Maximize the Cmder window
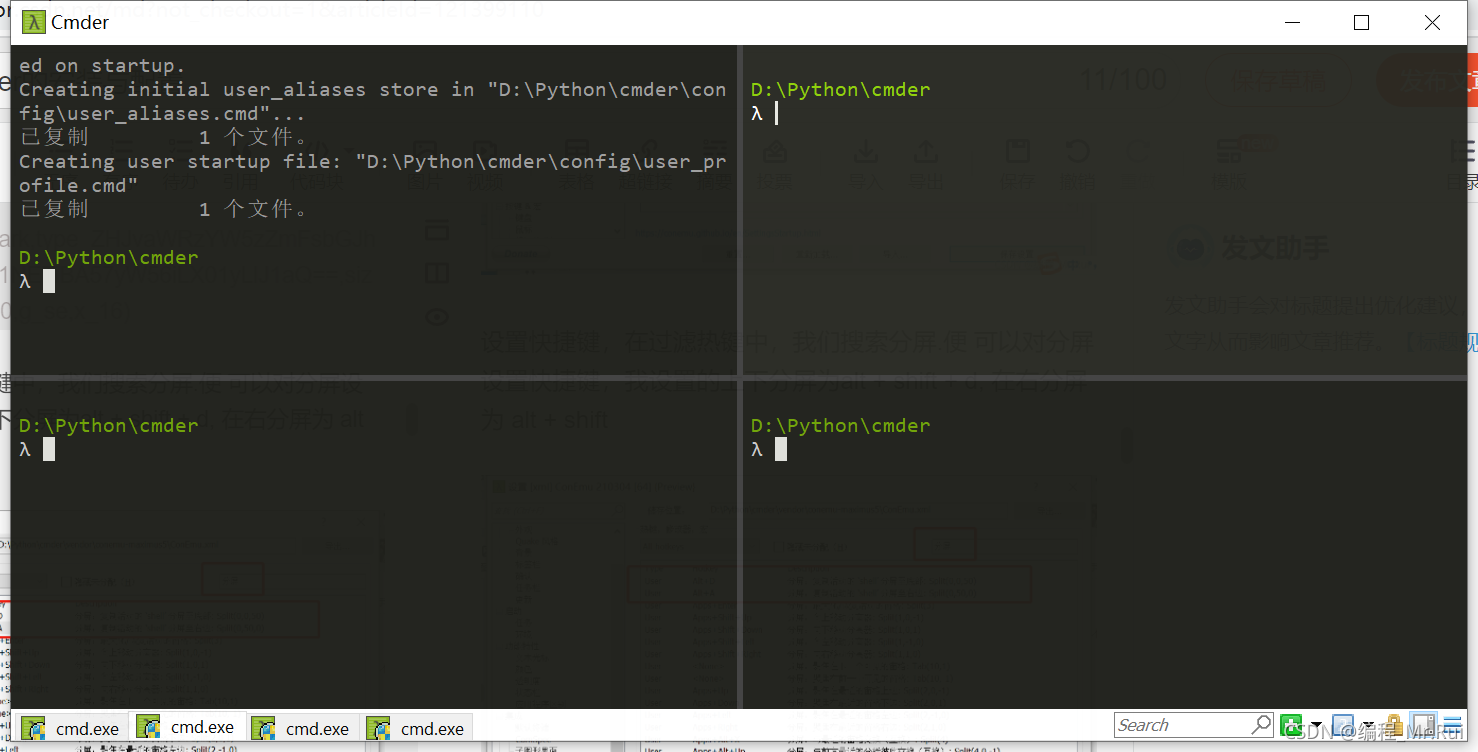 tap(1361, 22)
